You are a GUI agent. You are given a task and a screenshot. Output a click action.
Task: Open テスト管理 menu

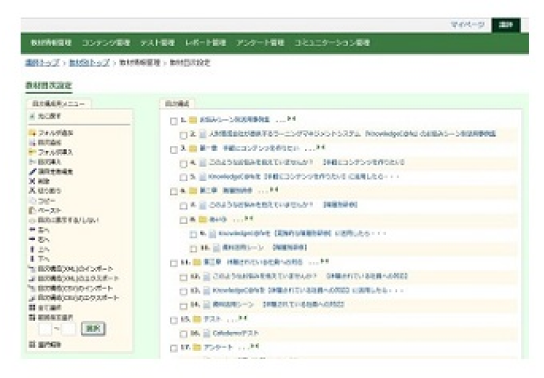[157, 43]
